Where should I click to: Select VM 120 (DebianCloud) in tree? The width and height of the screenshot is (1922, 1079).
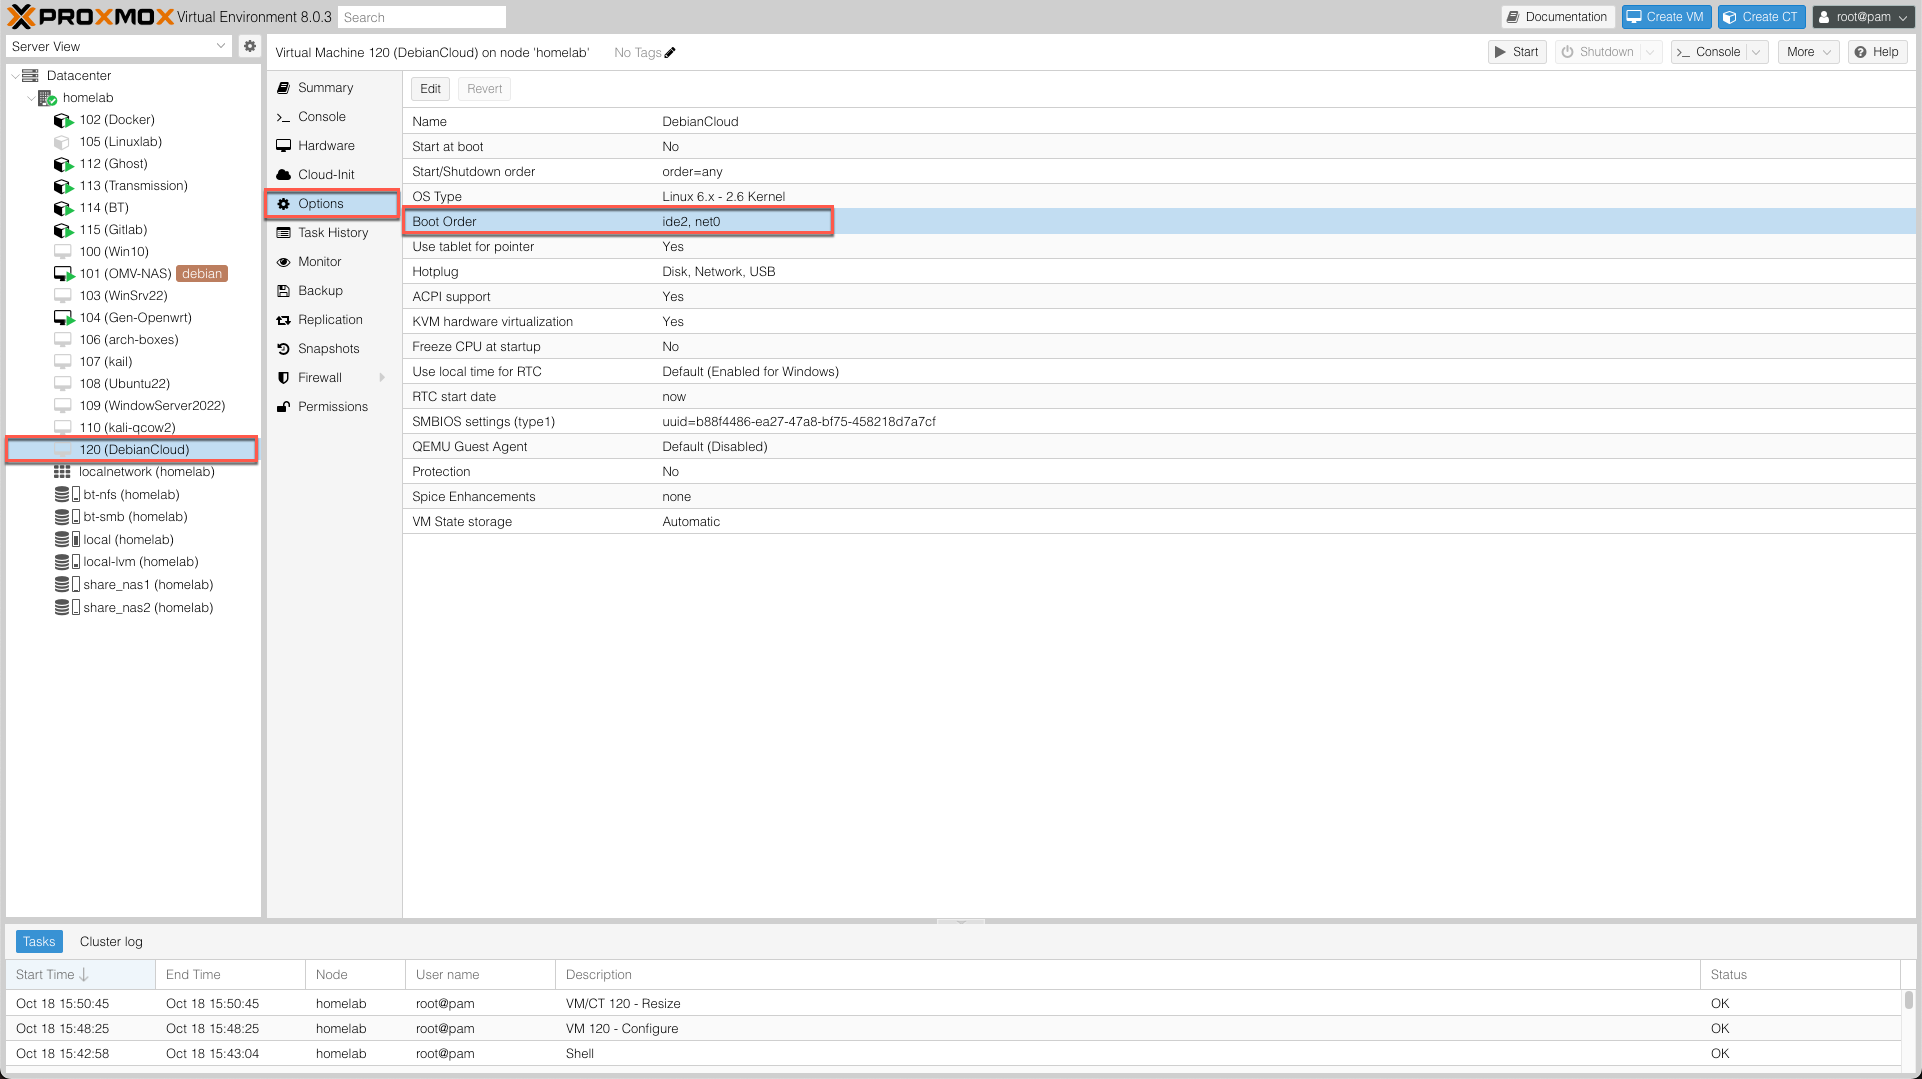tap(133, 450)
